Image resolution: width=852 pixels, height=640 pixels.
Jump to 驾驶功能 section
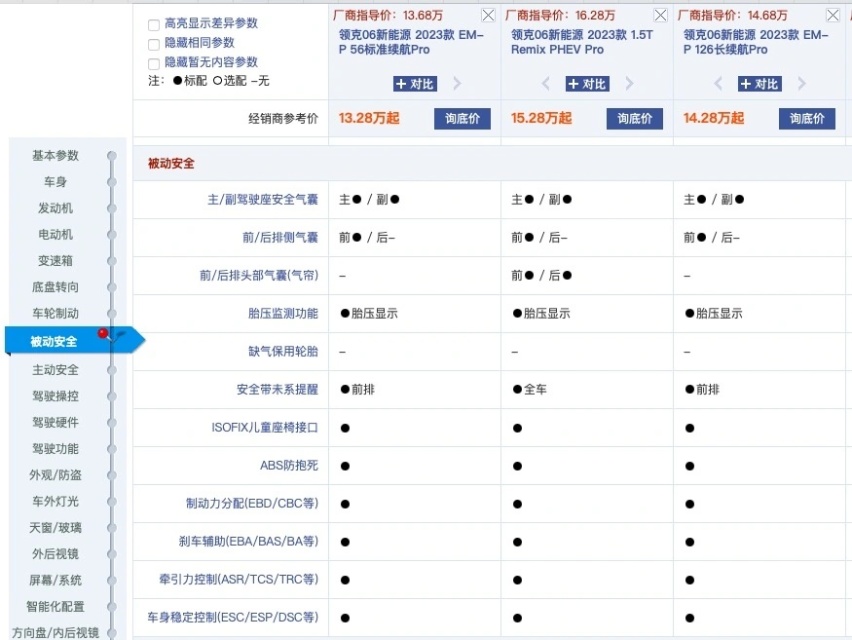[x=55, y=449]
